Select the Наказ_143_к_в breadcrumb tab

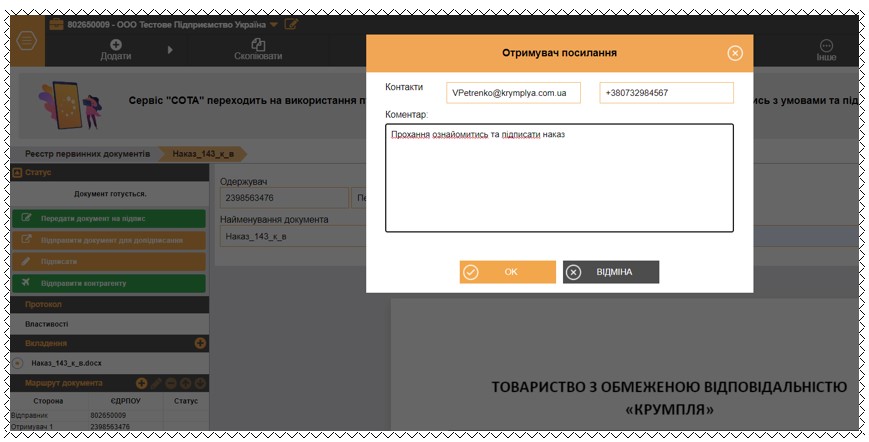point(203,154)
